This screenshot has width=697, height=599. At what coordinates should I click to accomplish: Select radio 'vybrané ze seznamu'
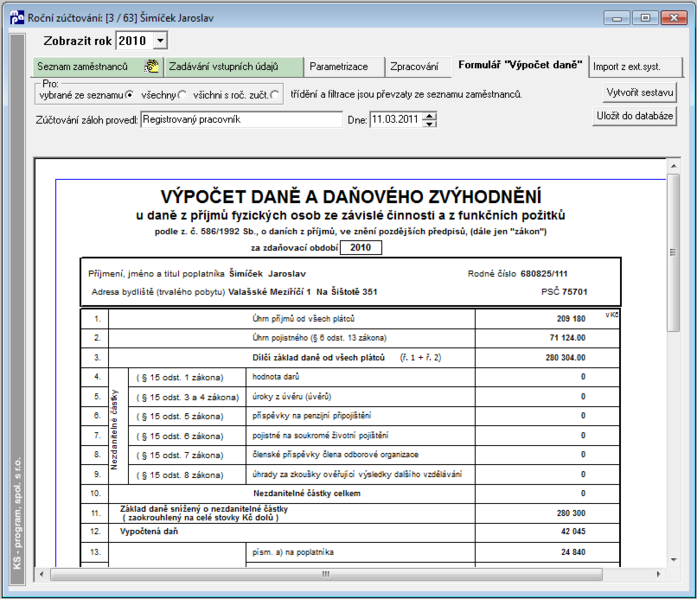click(129, 95)
